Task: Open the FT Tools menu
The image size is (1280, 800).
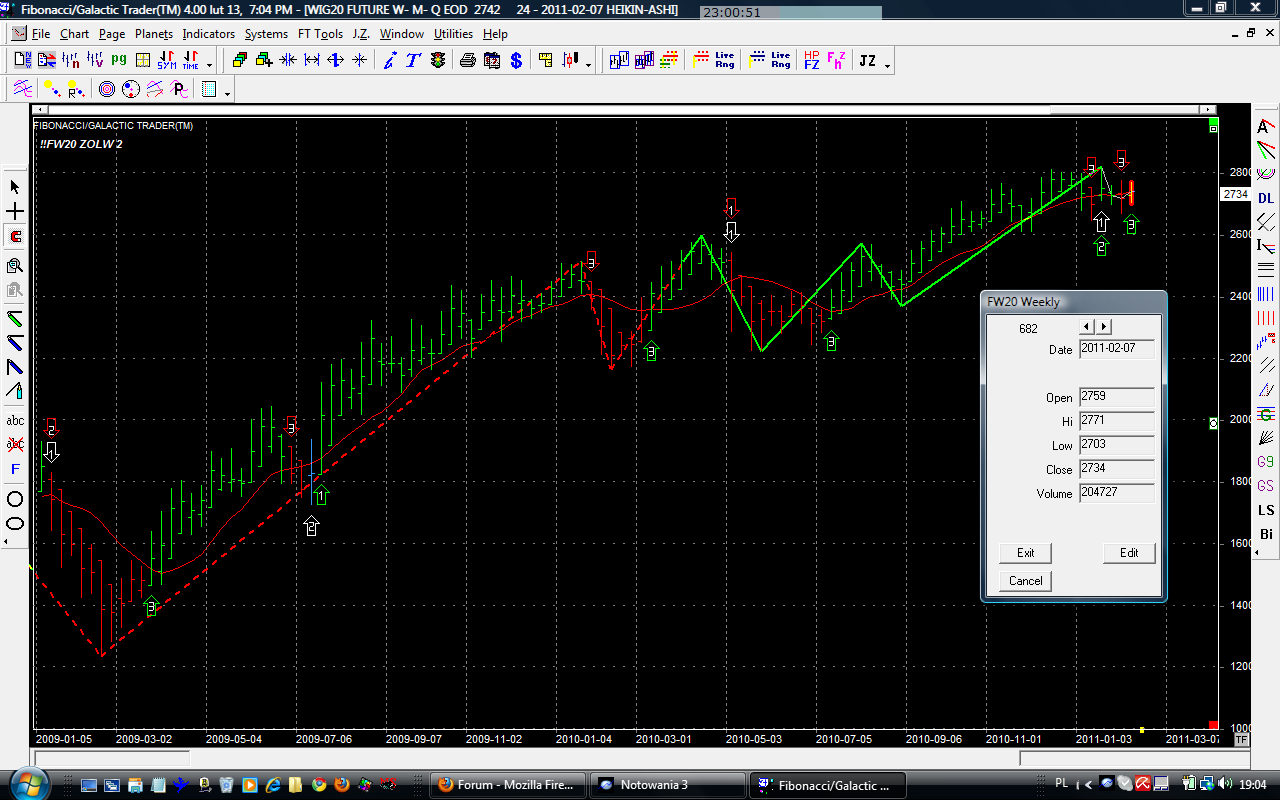Action: [320, 34]
